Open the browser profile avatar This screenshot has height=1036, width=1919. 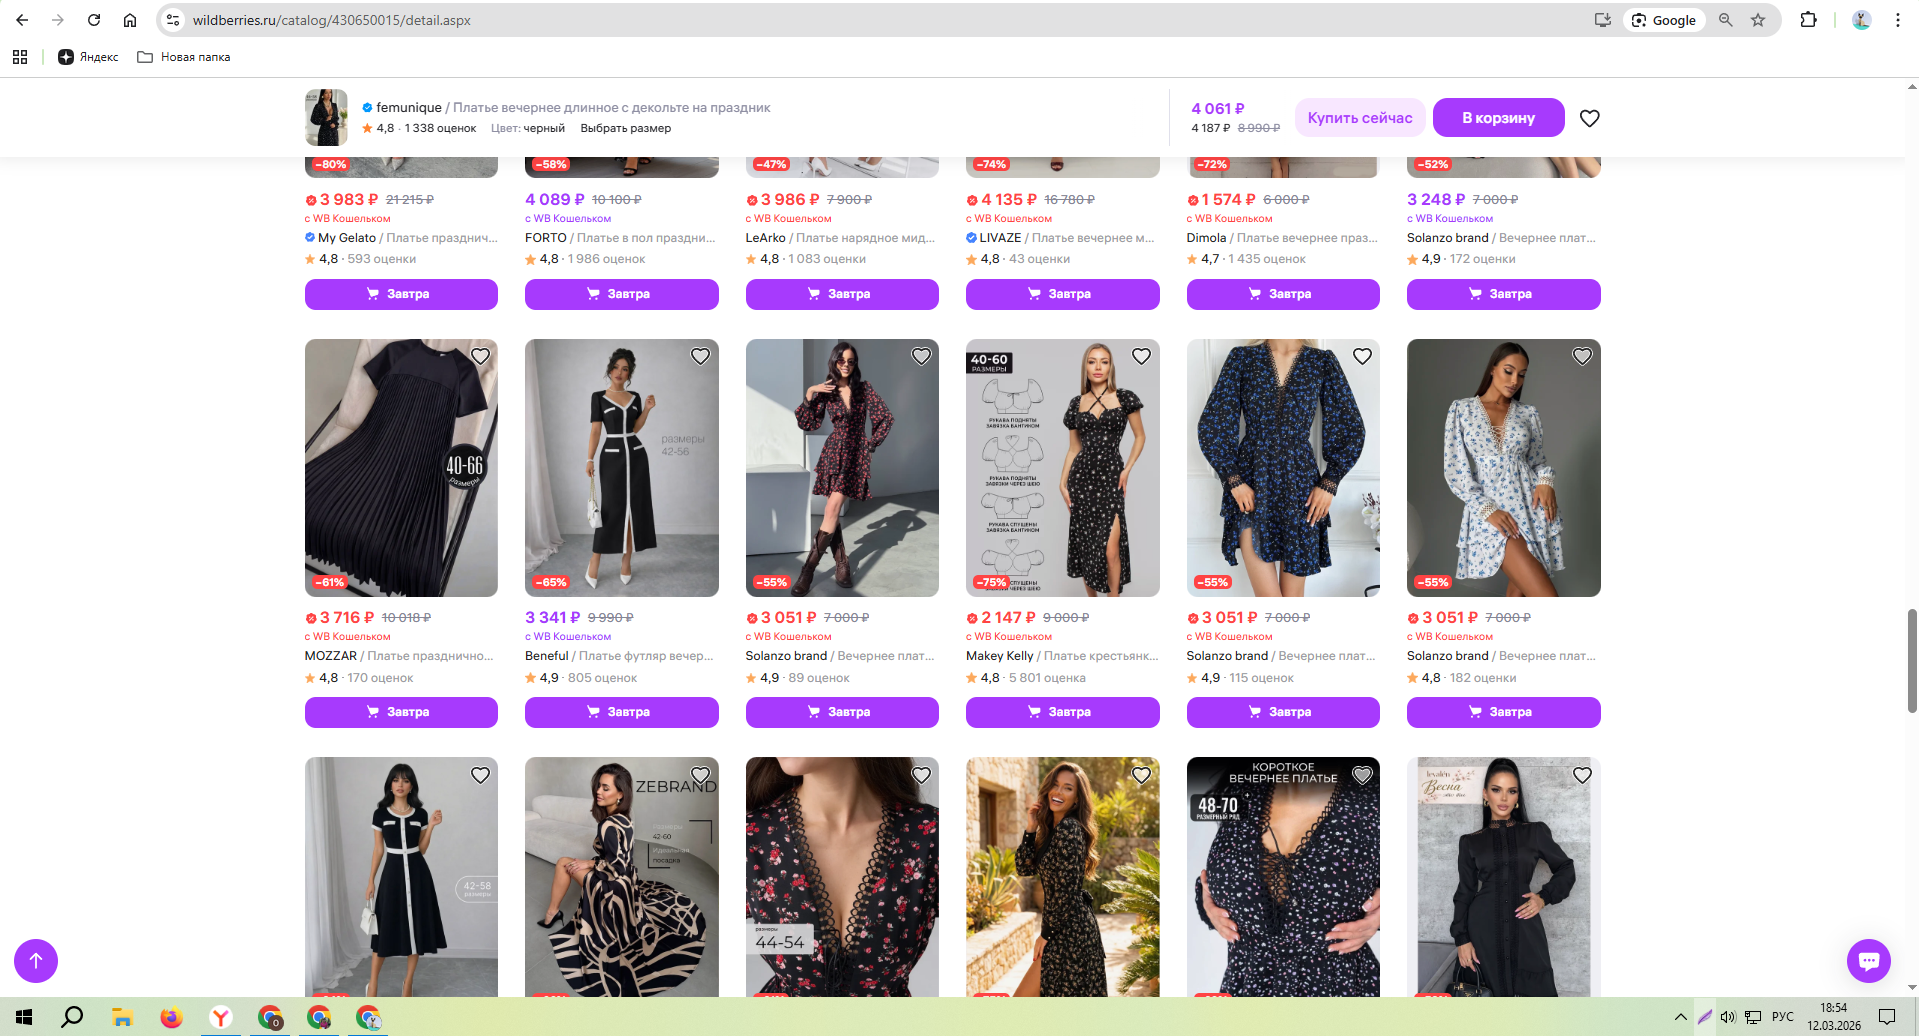[1861, 20]
